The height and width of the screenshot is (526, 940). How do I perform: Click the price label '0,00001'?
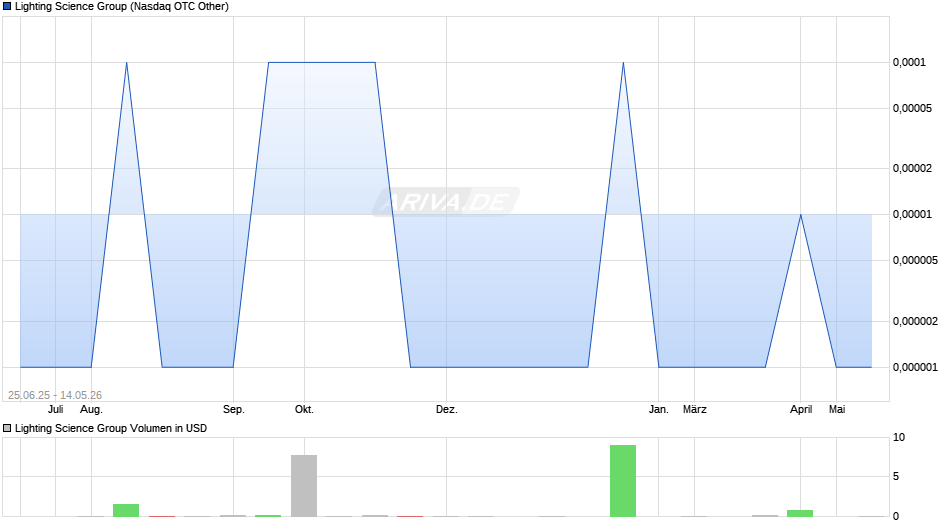912,215
